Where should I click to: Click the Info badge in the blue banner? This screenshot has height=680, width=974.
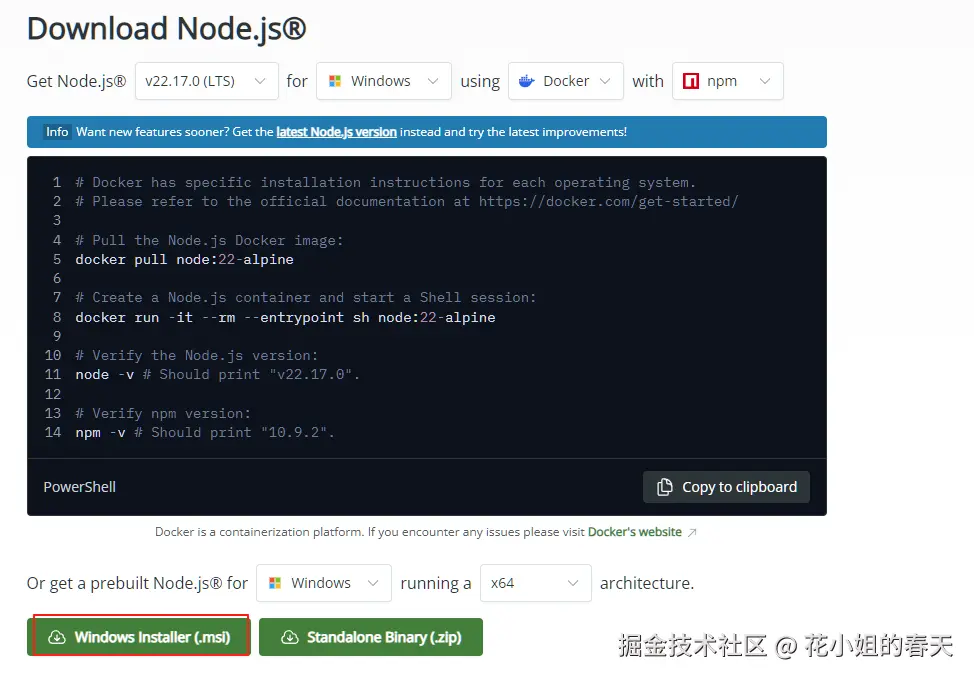57,132
